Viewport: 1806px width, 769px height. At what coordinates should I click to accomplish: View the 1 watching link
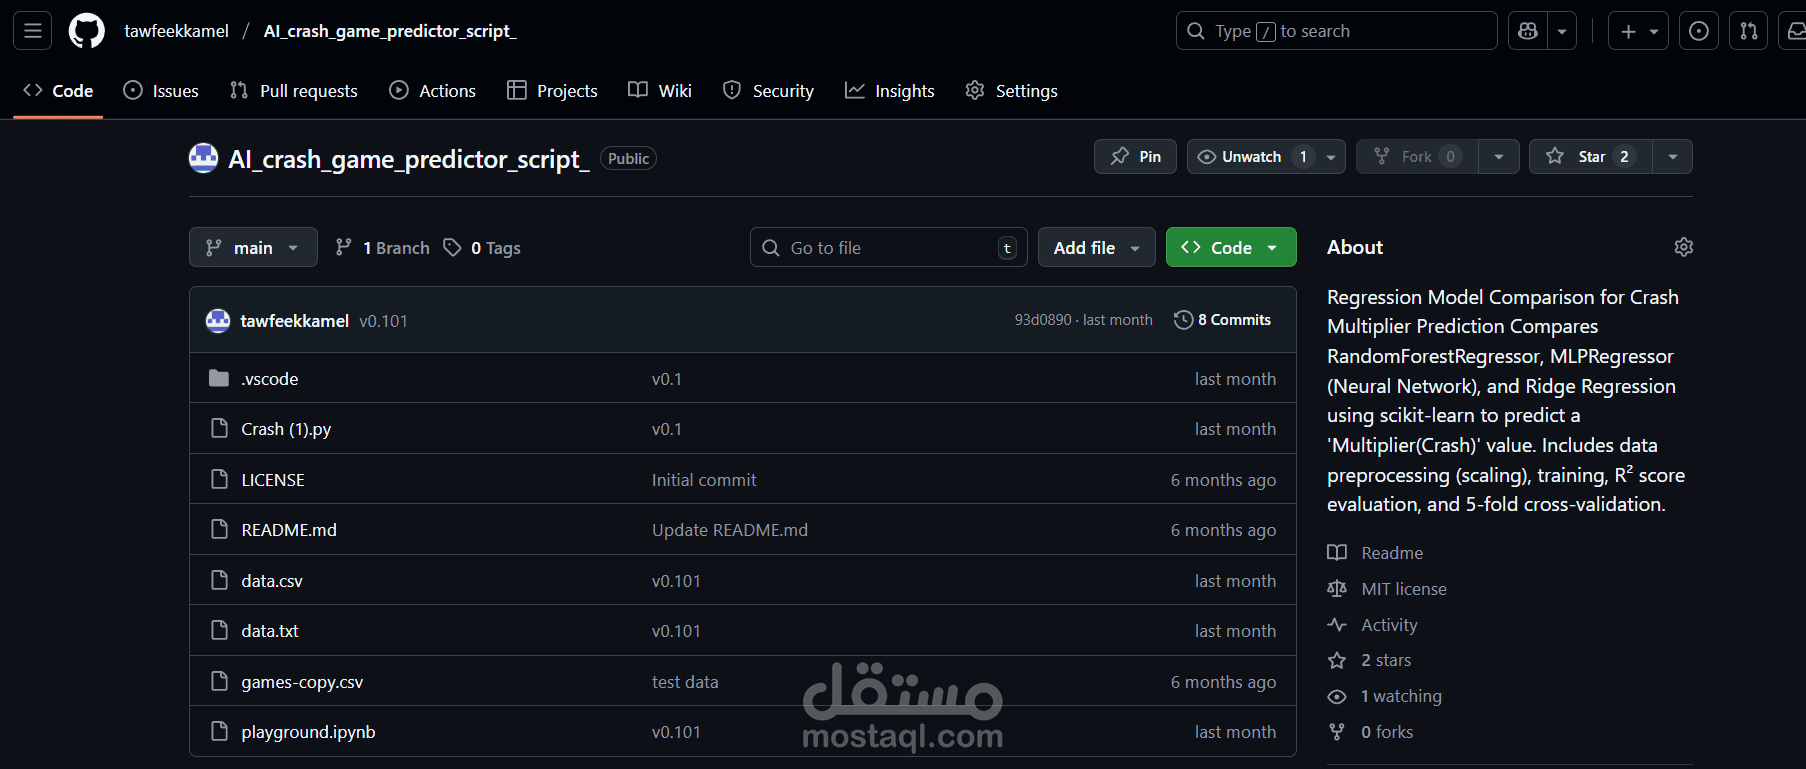1385,696
